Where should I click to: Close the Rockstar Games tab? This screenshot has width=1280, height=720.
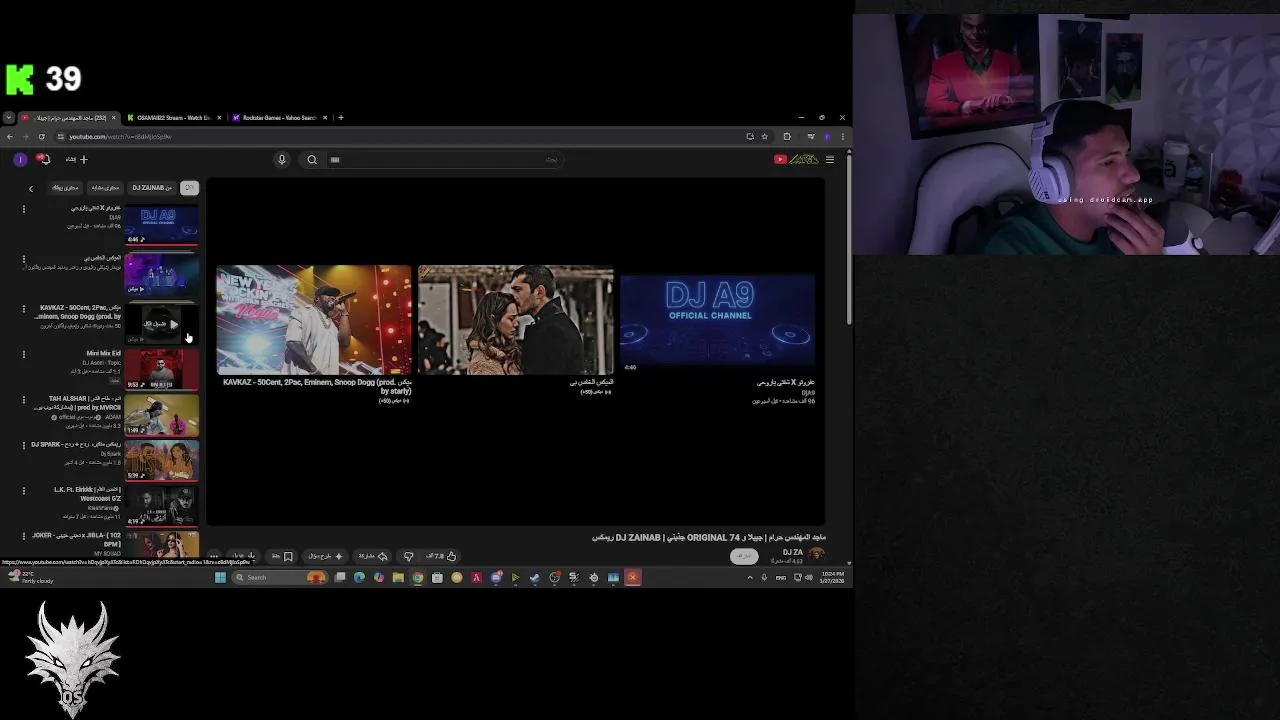[324, 118]
